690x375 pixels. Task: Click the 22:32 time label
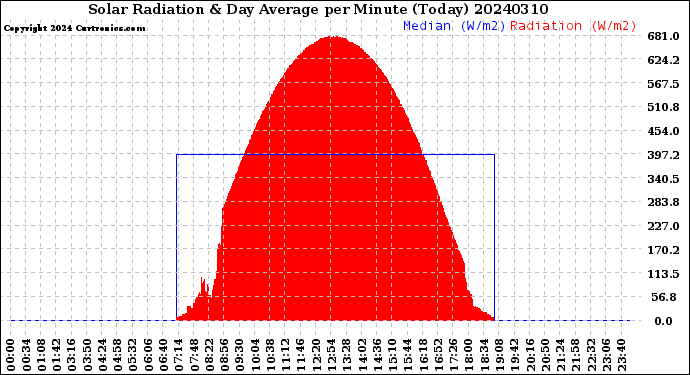point(591,355)
